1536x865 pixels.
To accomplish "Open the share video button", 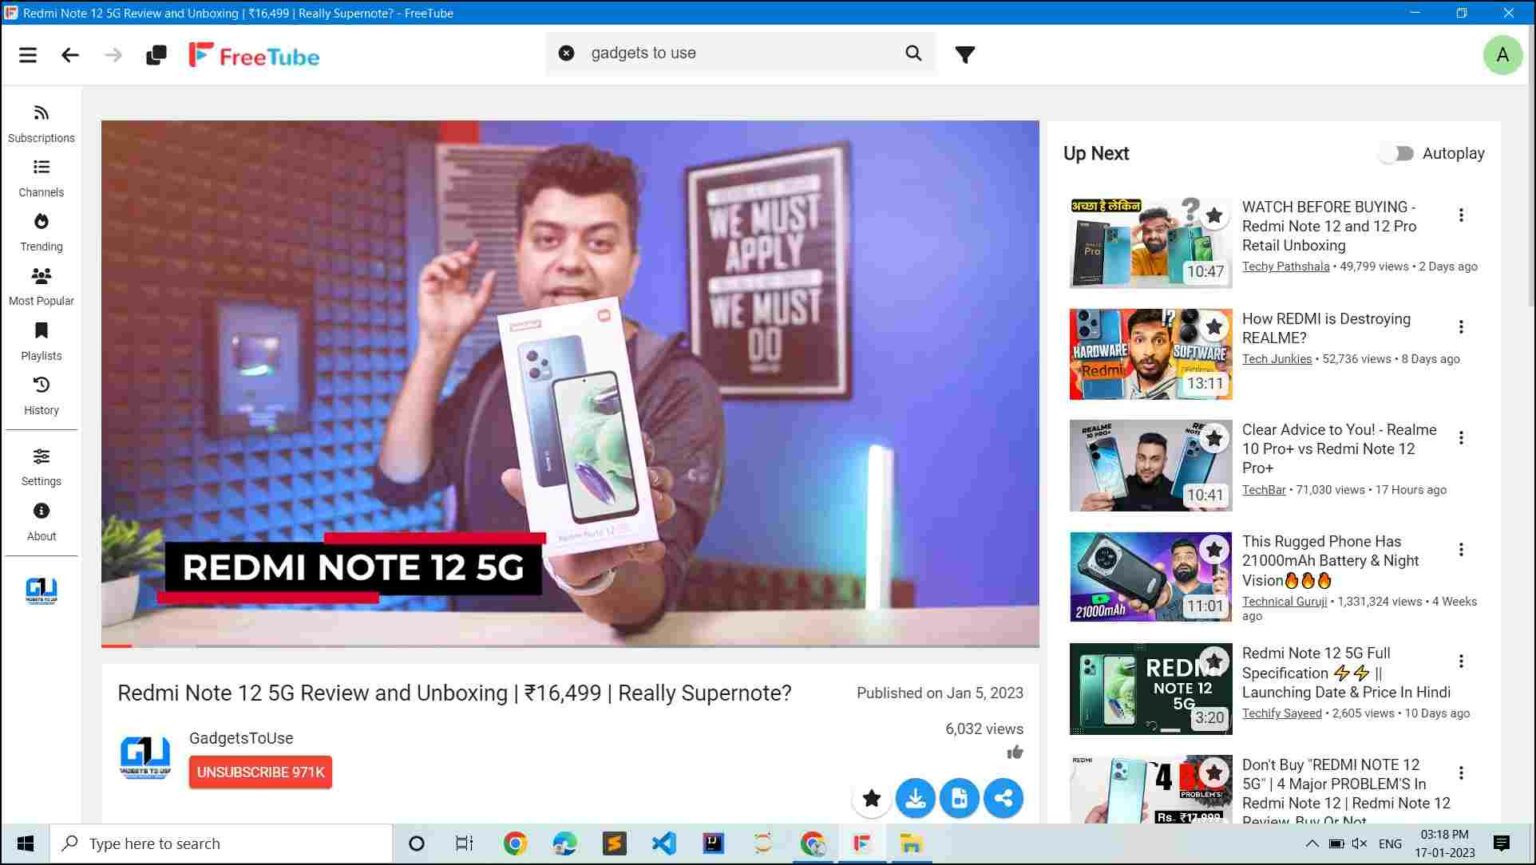I will (x=1003, y=798).
